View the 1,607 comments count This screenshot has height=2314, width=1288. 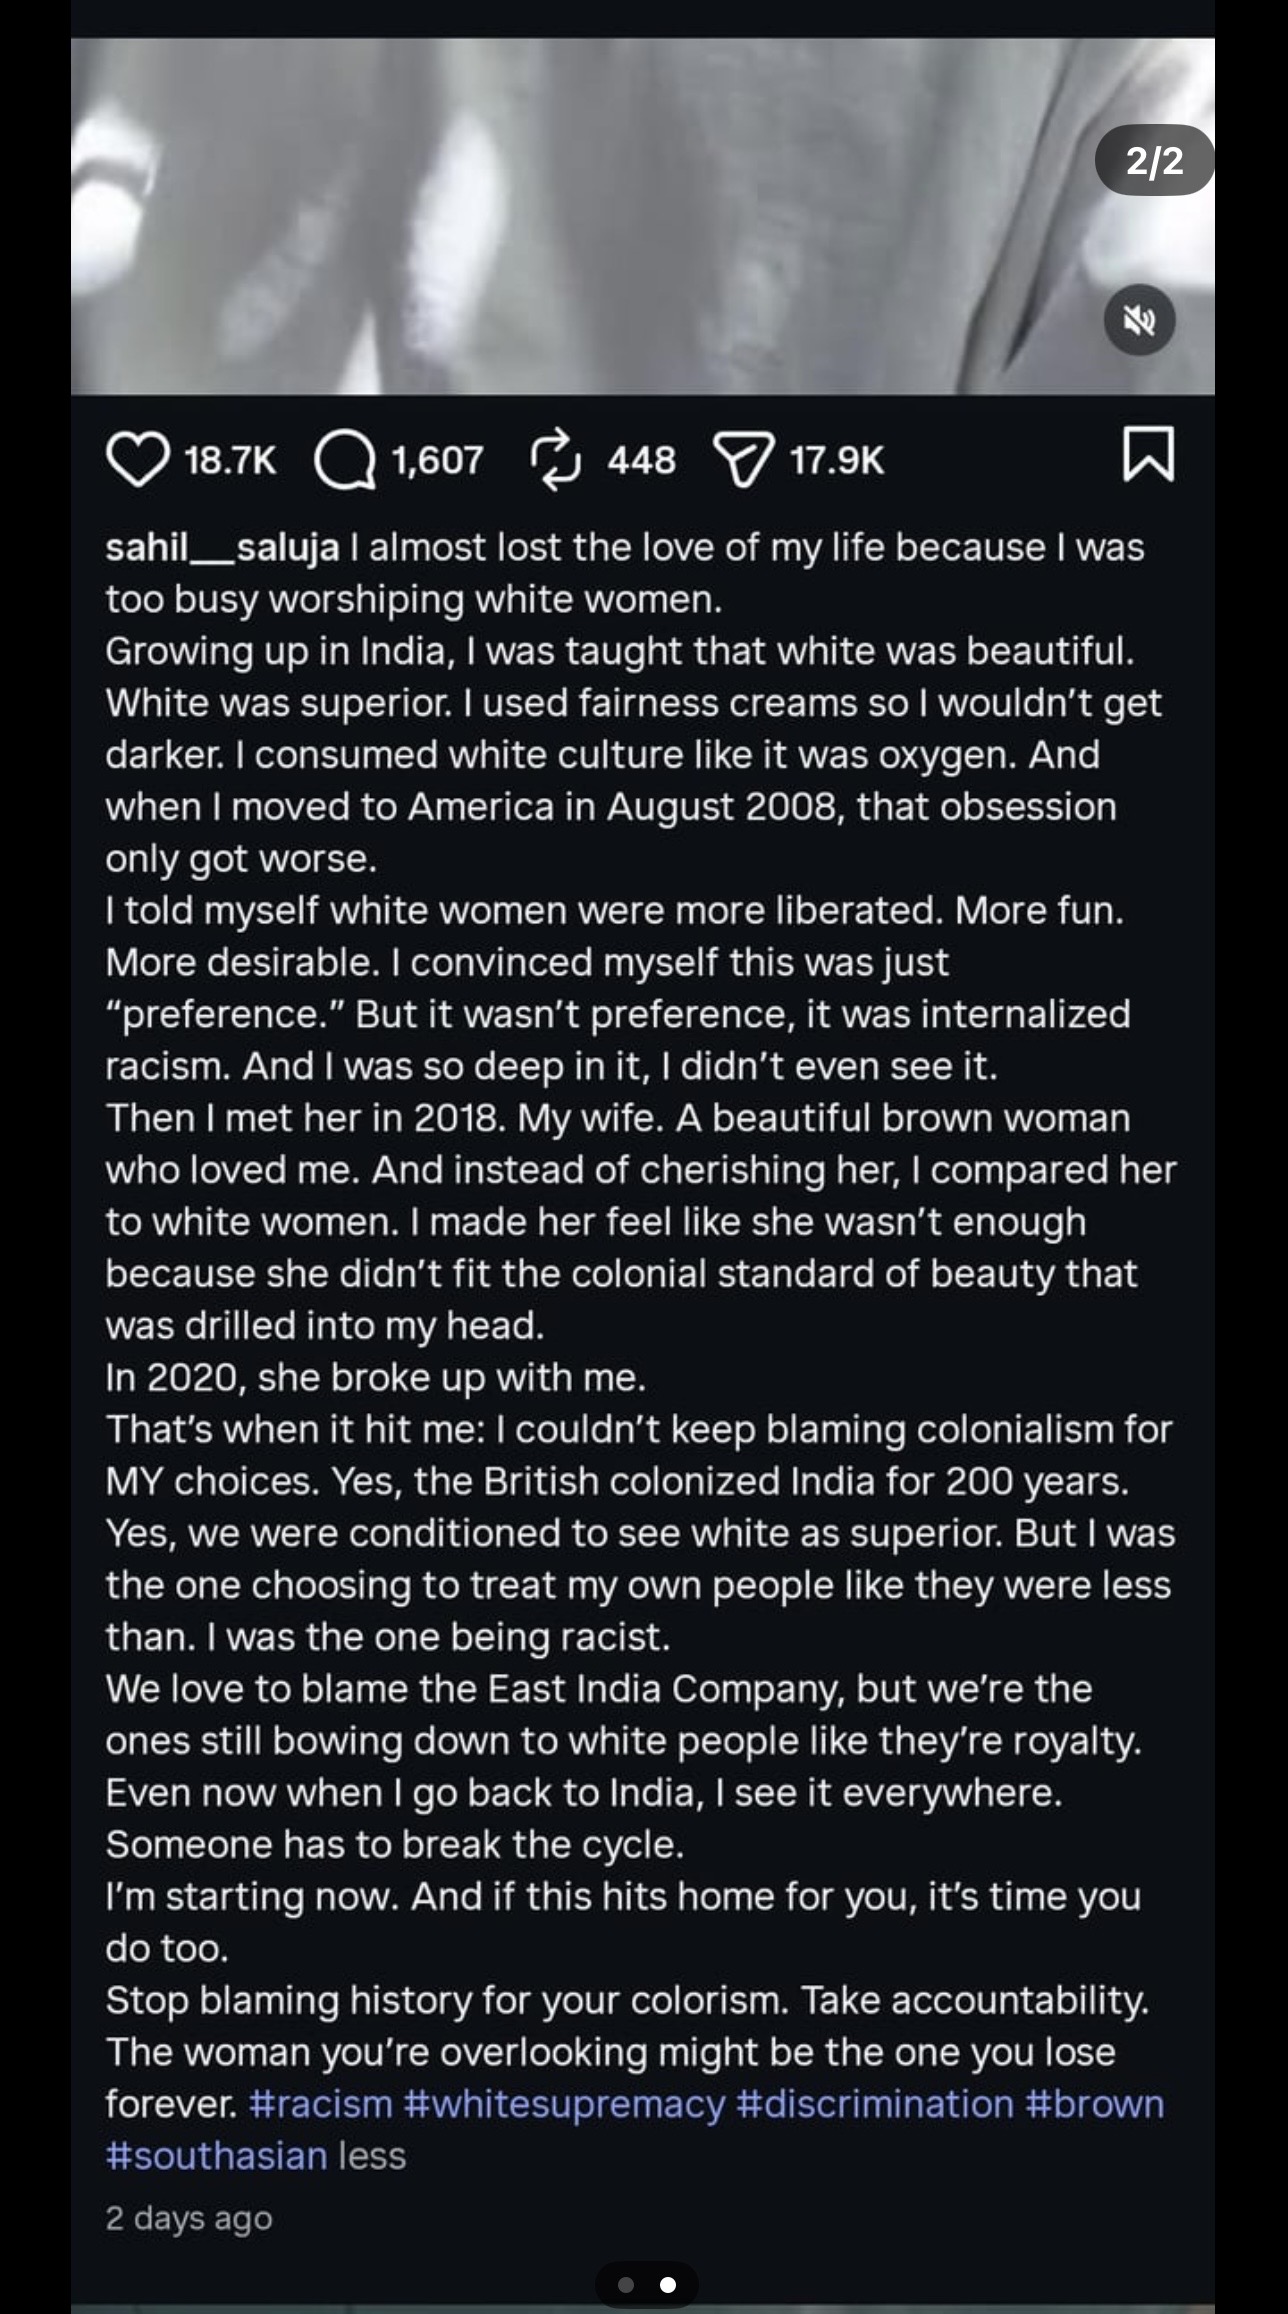click(x=438, y=461)
